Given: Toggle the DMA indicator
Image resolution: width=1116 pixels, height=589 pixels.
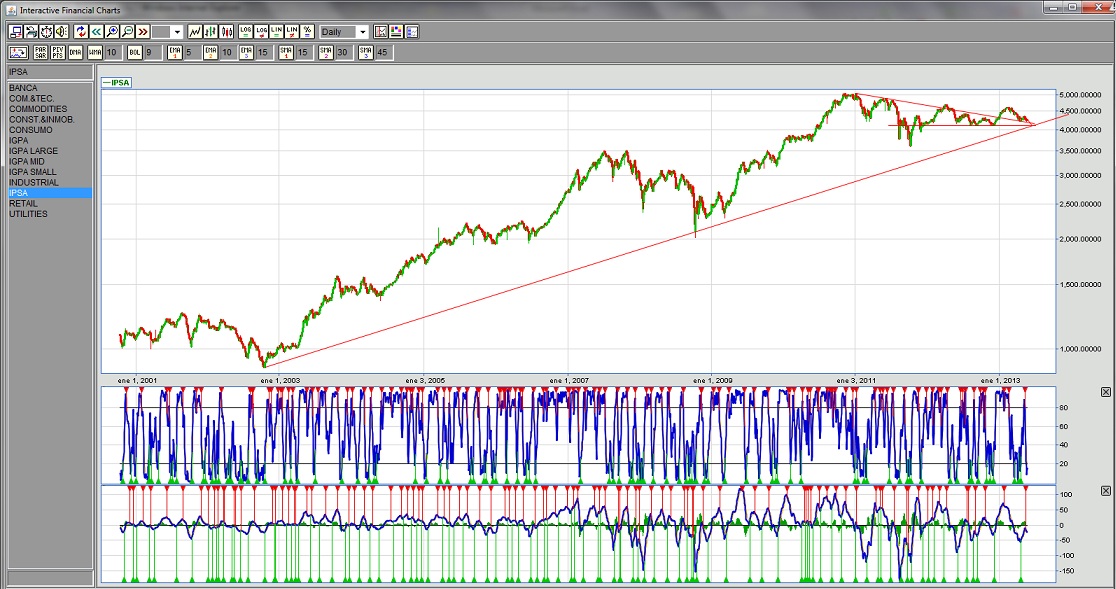Looking at the screenshot, I should pos(75,53).
